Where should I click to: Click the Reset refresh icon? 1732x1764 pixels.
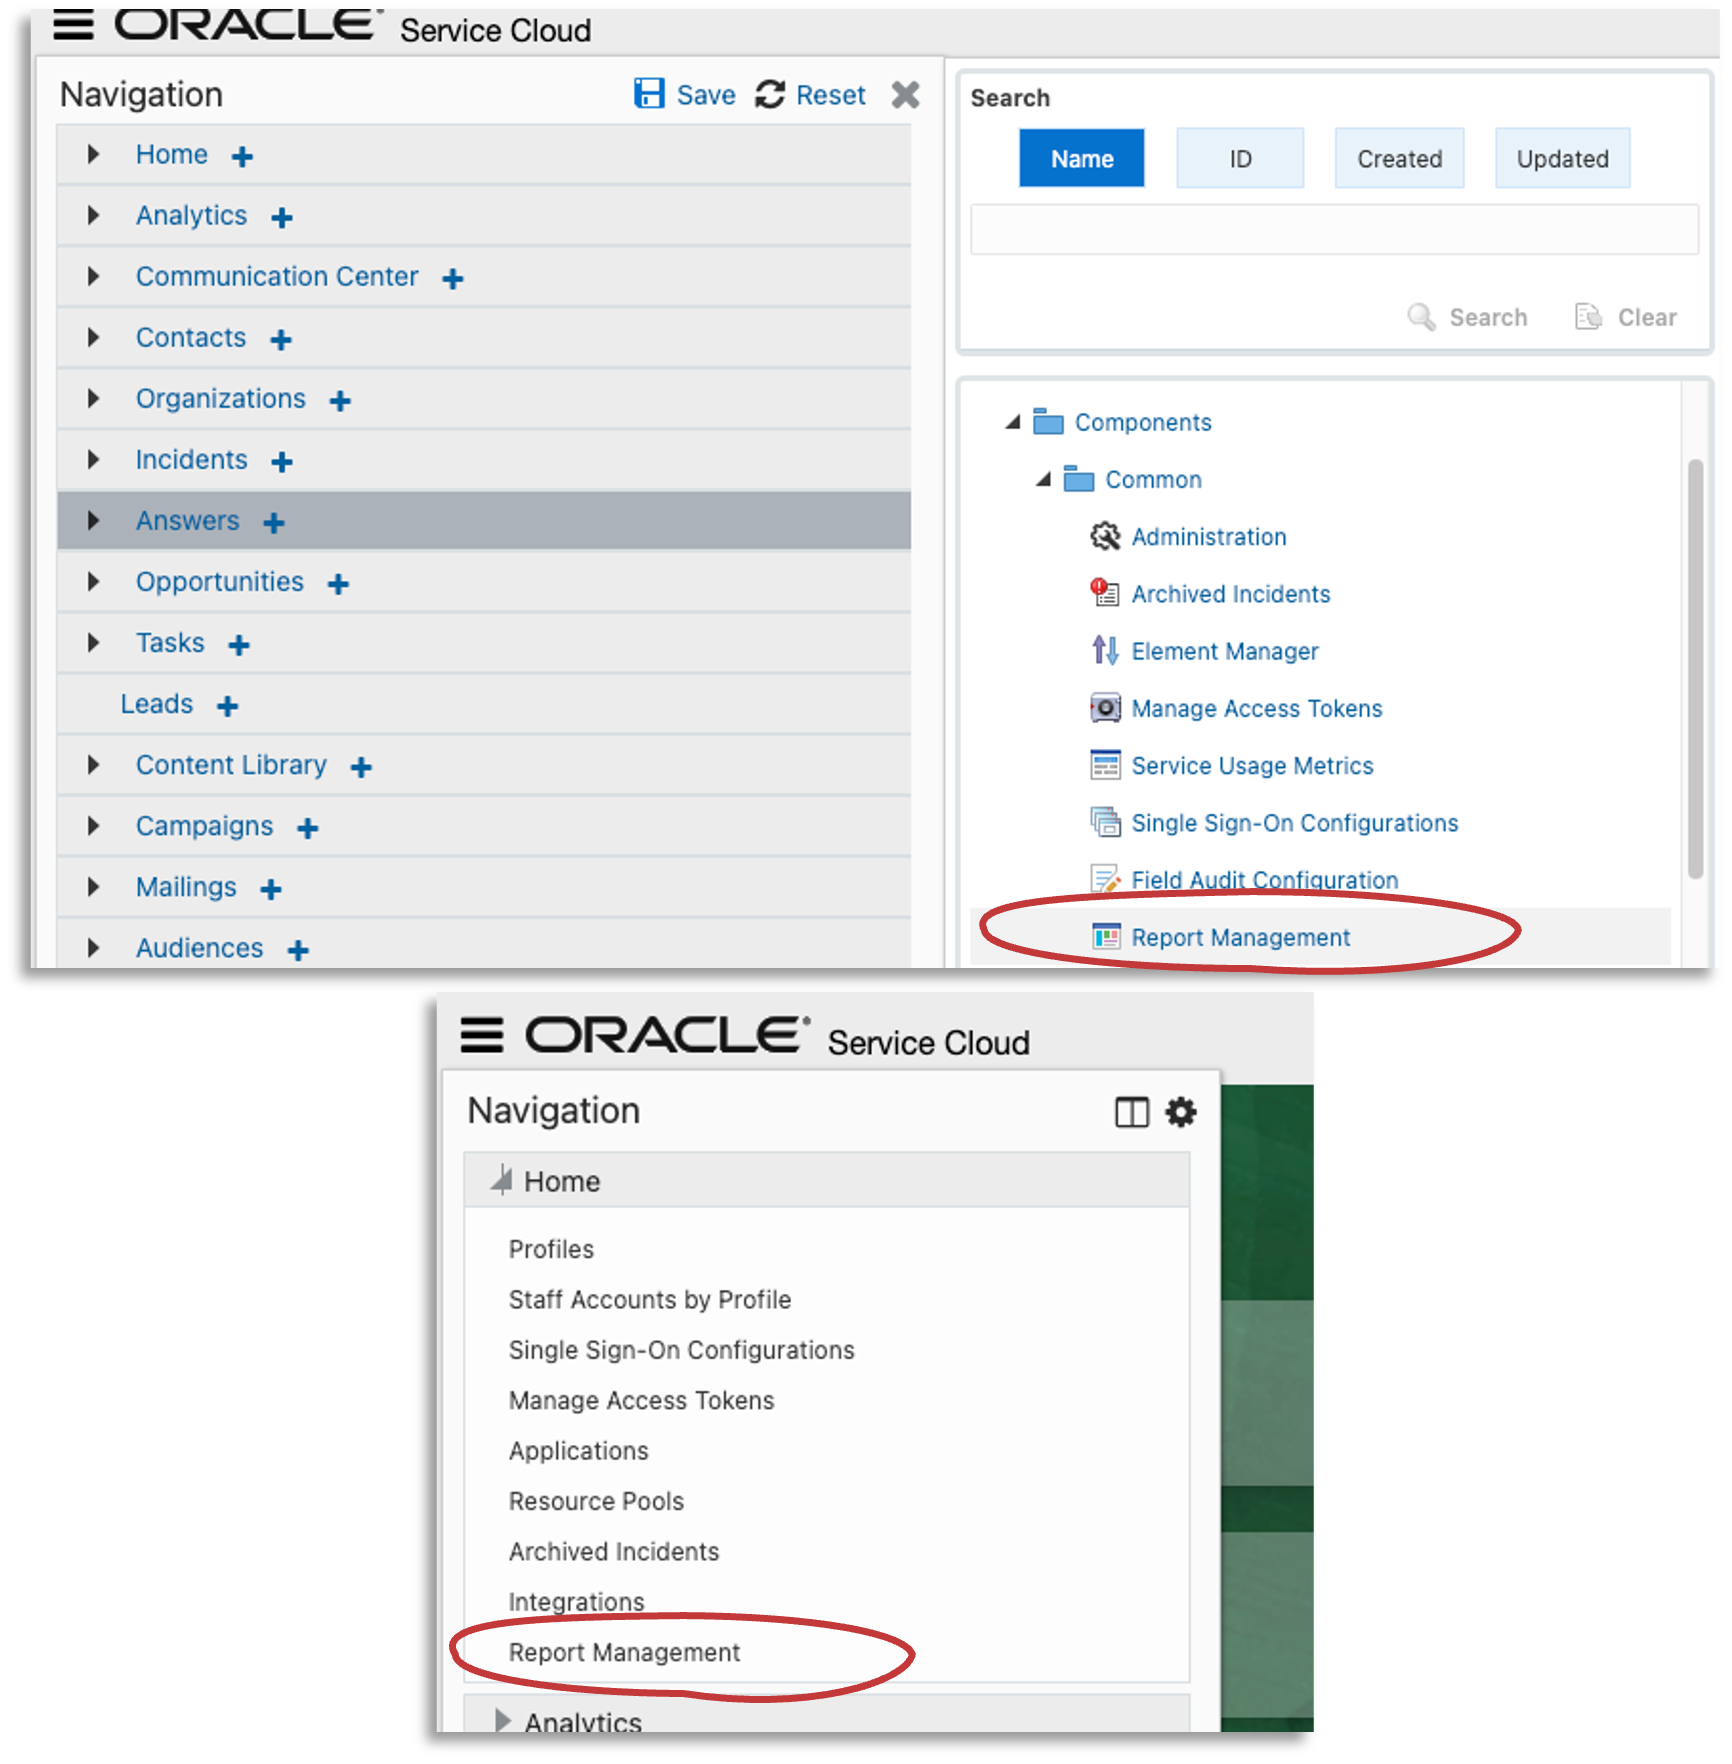[x=770, y=94]
